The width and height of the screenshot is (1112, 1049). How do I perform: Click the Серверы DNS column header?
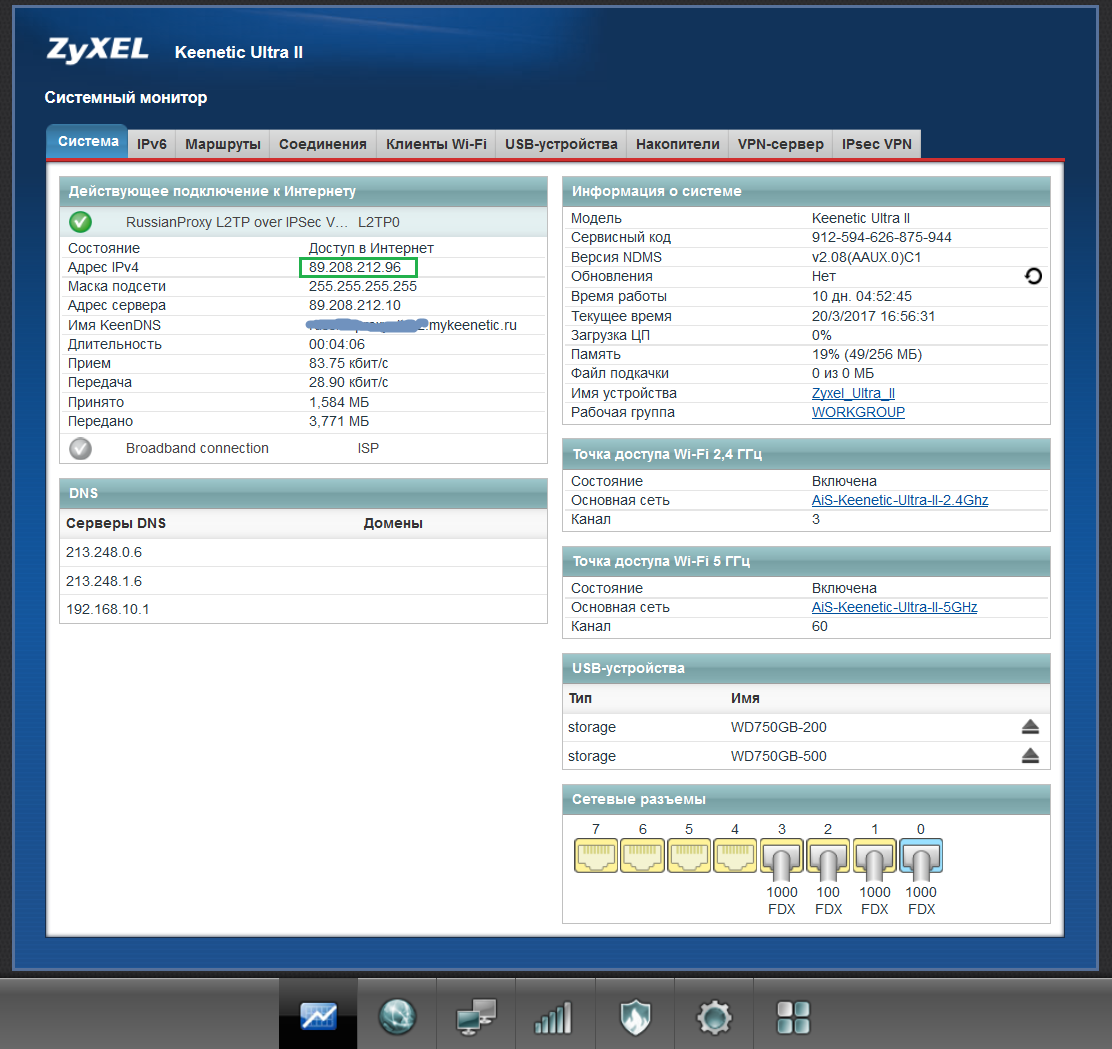[x=116, y=523]
